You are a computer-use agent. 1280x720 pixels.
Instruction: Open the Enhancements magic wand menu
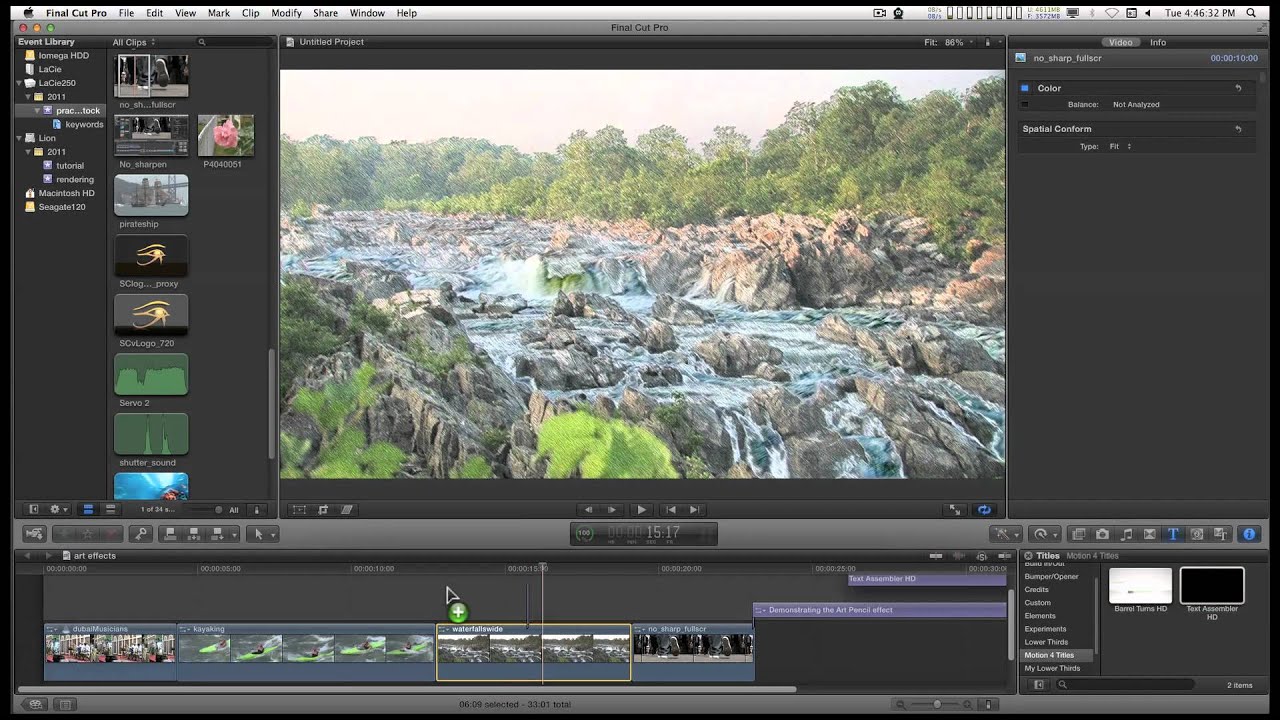pyautogui.click(x=1004, y=534)
